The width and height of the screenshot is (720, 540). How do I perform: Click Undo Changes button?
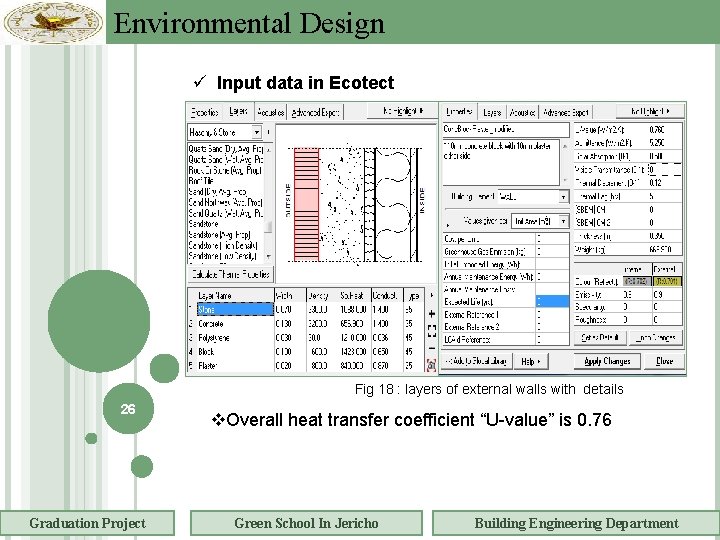point(655,338)
